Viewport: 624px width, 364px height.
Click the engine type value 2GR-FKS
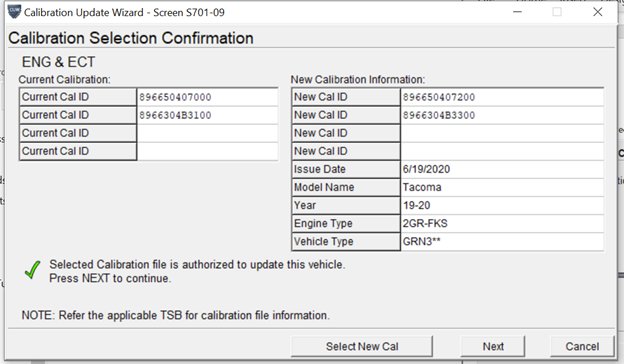pyautogui.click(x=425, y=223)
